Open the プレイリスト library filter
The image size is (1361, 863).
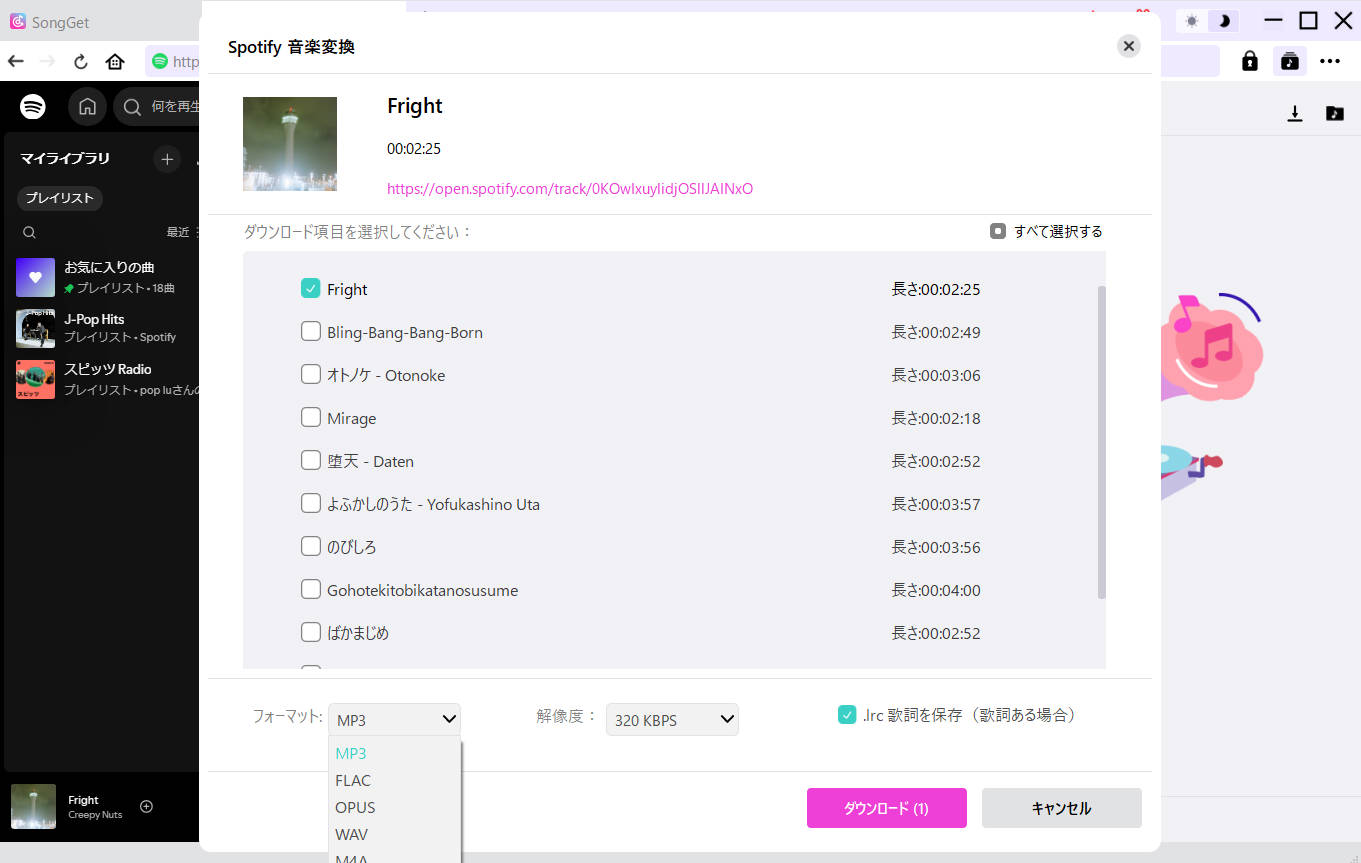click(x=59, y=198)
